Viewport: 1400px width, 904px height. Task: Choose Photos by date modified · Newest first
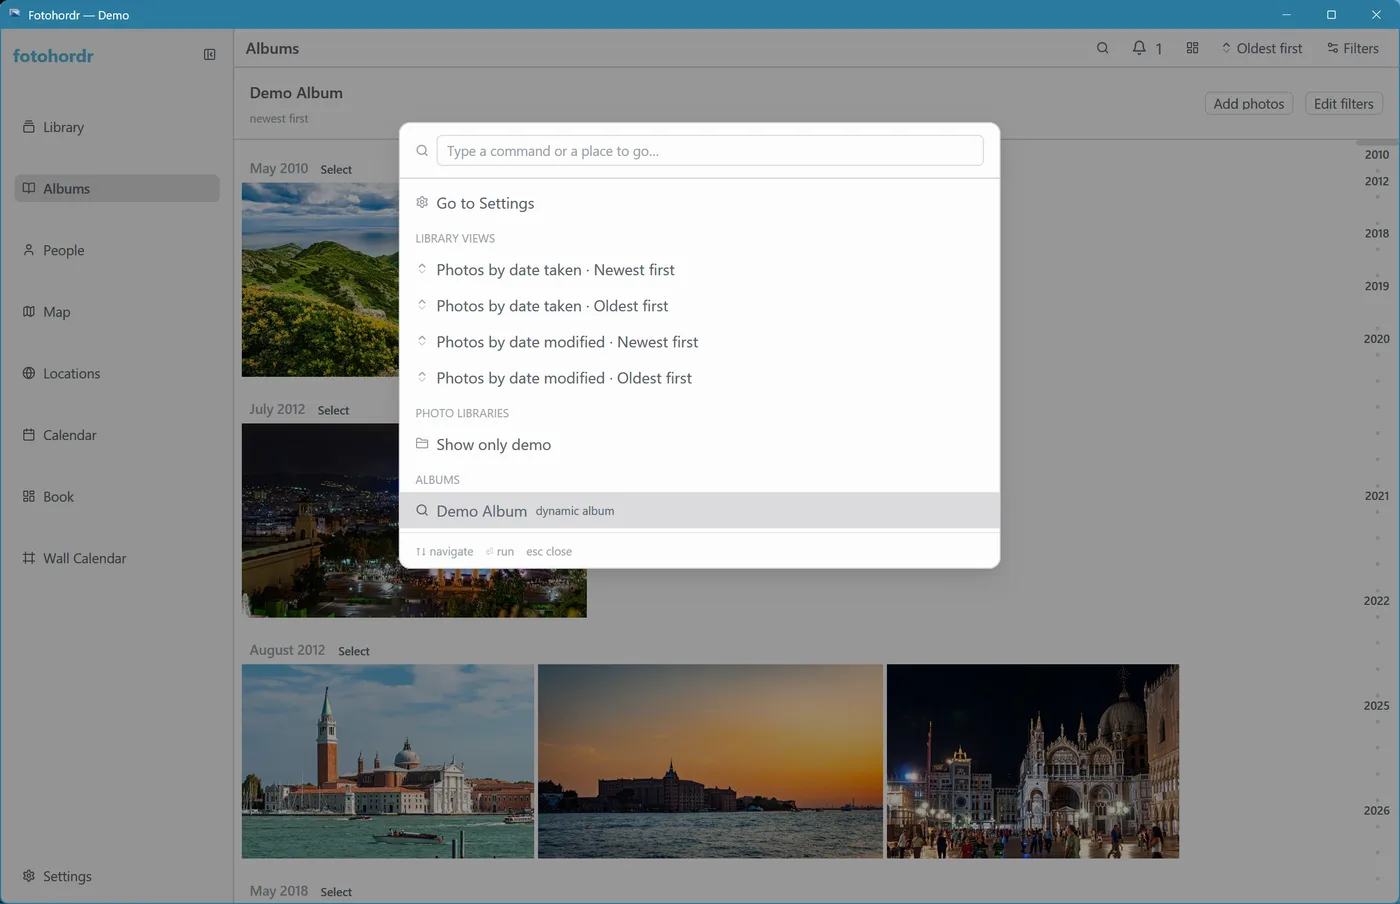pos(699,342)
